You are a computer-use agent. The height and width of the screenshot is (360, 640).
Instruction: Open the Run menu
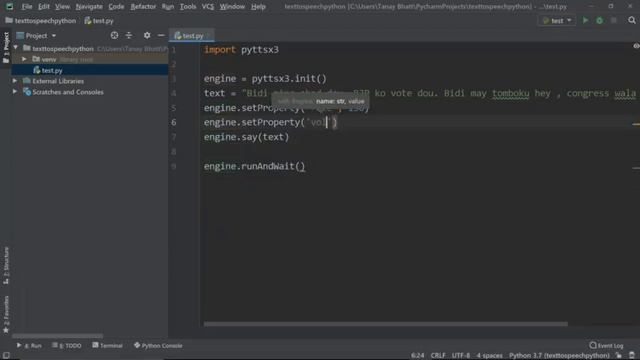pos(168,7)
